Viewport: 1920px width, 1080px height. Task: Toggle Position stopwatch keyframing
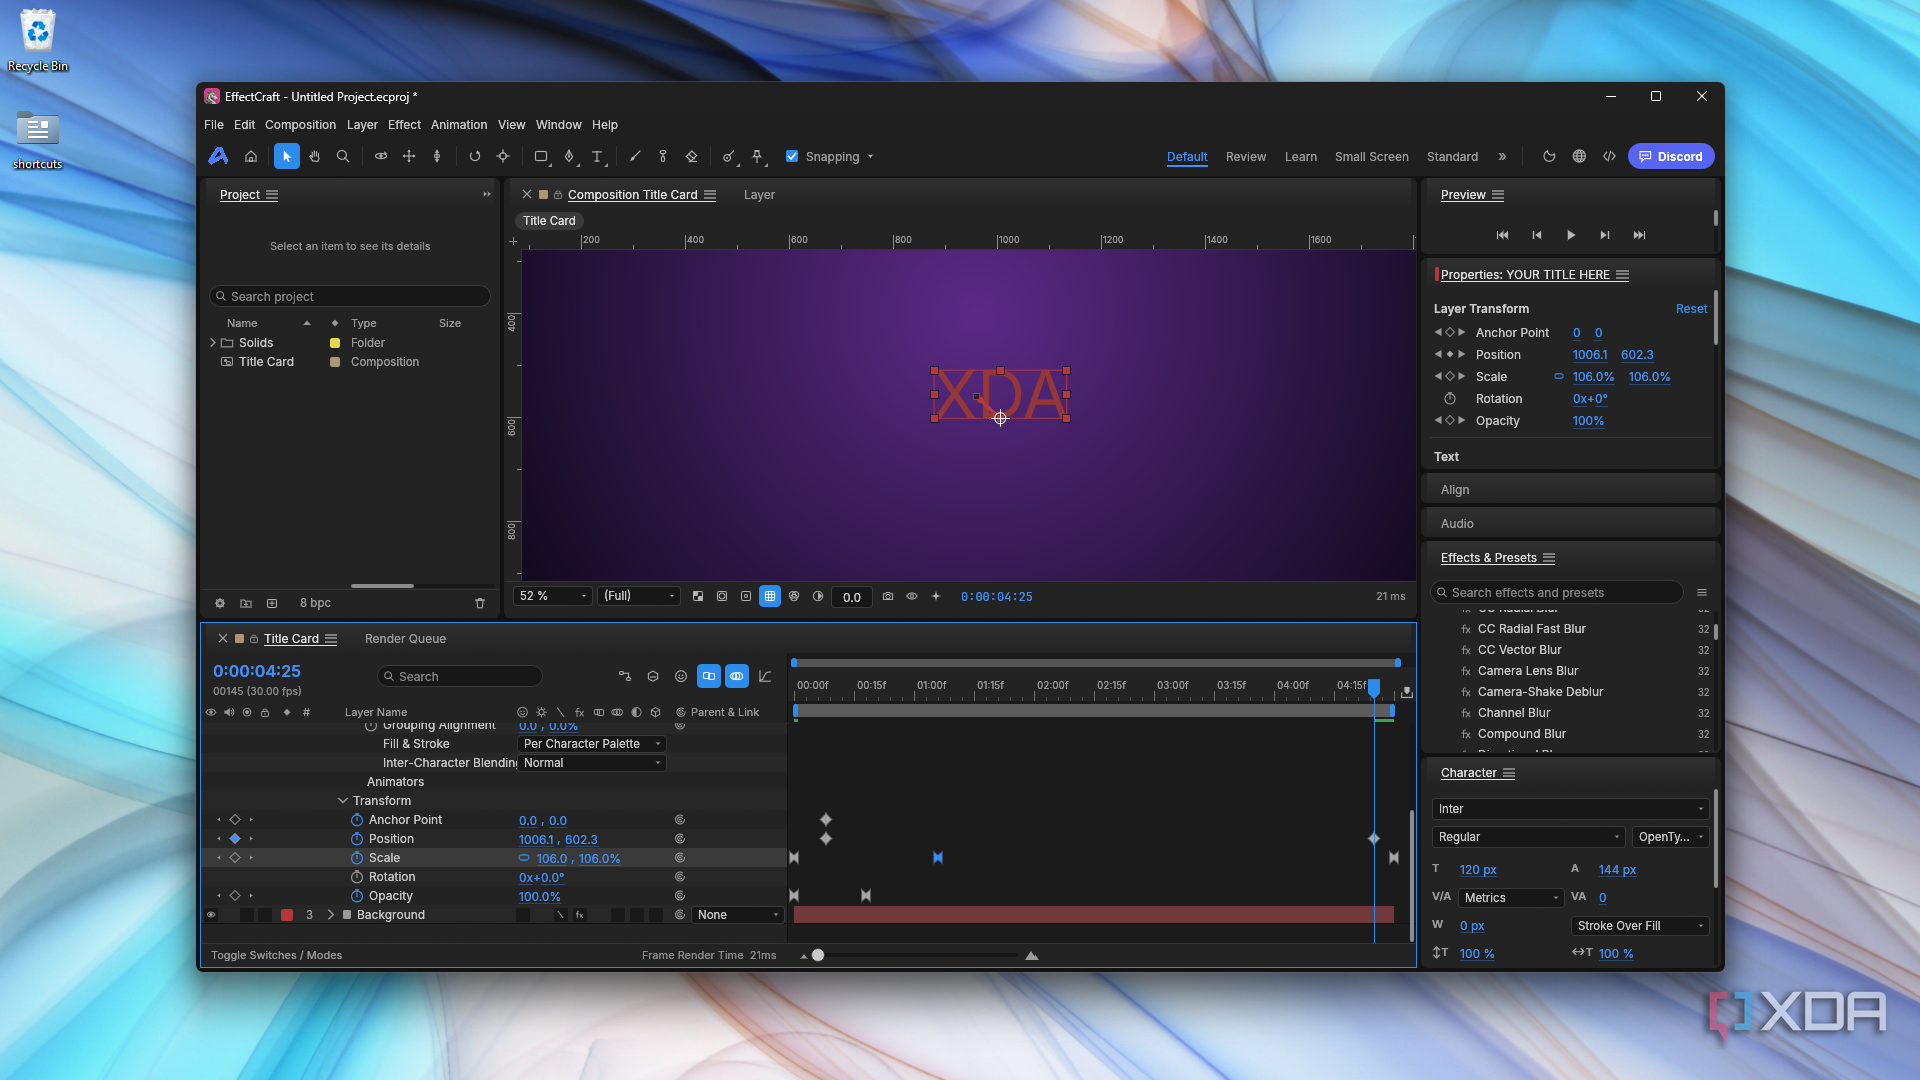pyautogui.click(x=357, y=839)
